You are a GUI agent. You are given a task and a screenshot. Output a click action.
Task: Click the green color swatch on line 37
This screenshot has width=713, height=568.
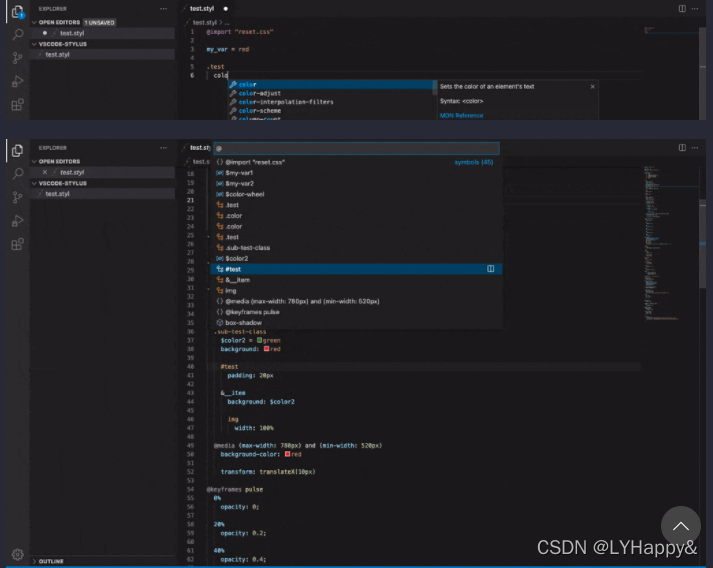coord(259,340)
